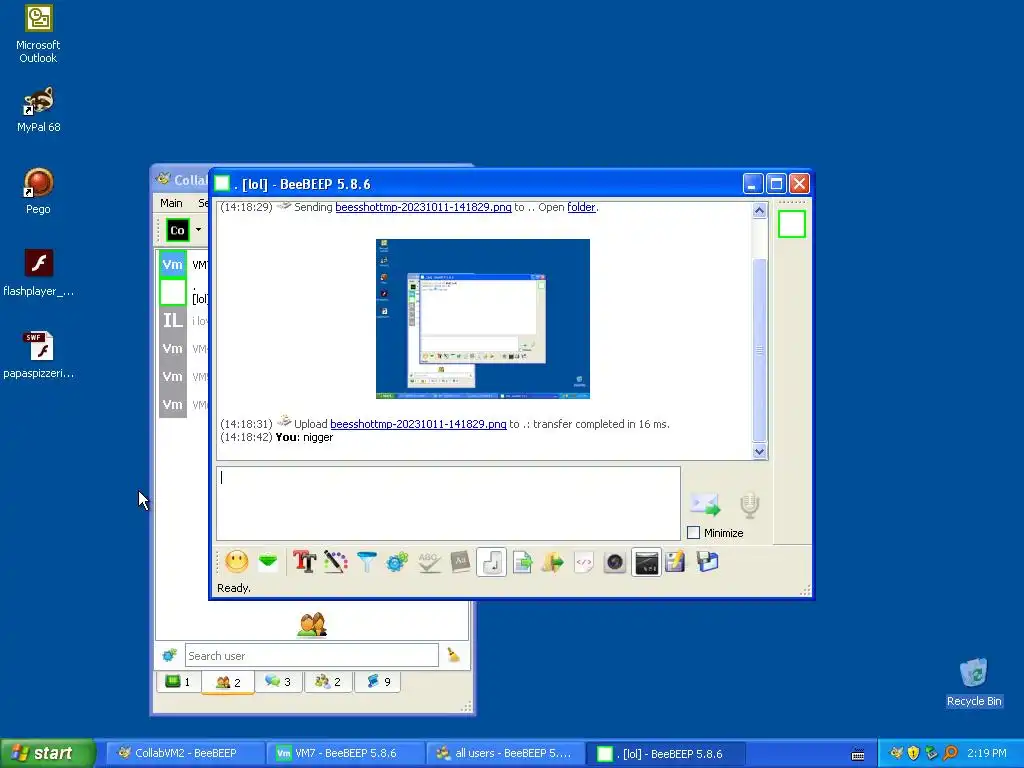Focus the chat message input box

point(448,504)
